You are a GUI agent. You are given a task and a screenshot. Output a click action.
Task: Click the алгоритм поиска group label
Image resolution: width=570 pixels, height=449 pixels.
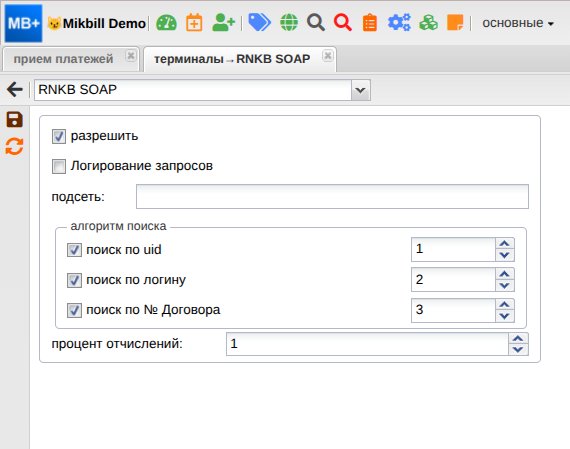pos(118,226)
